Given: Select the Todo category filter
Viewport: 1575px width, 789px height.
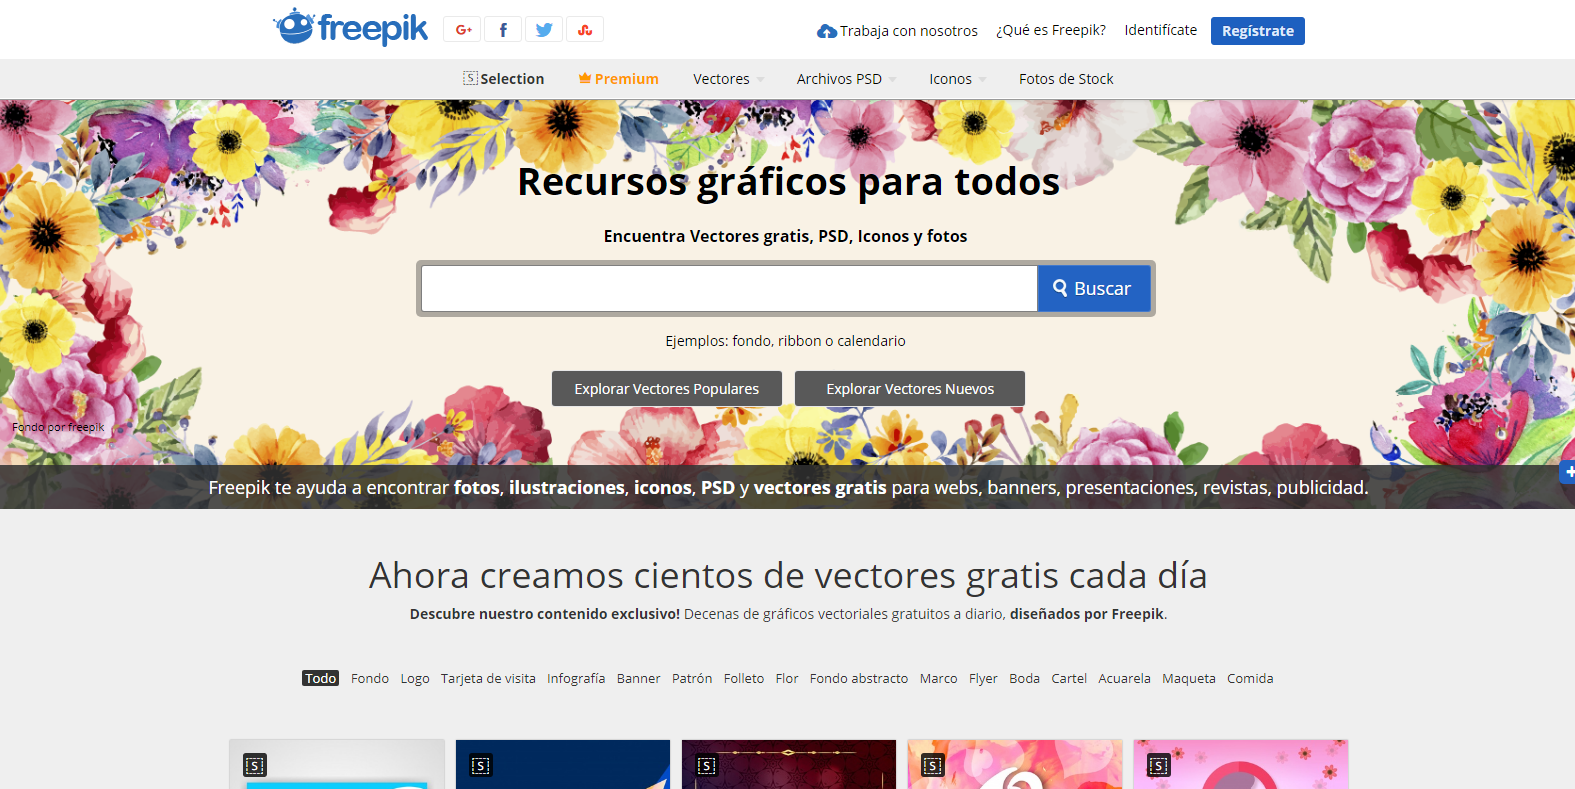Looking at the screenshot, I should click(321, 678).
